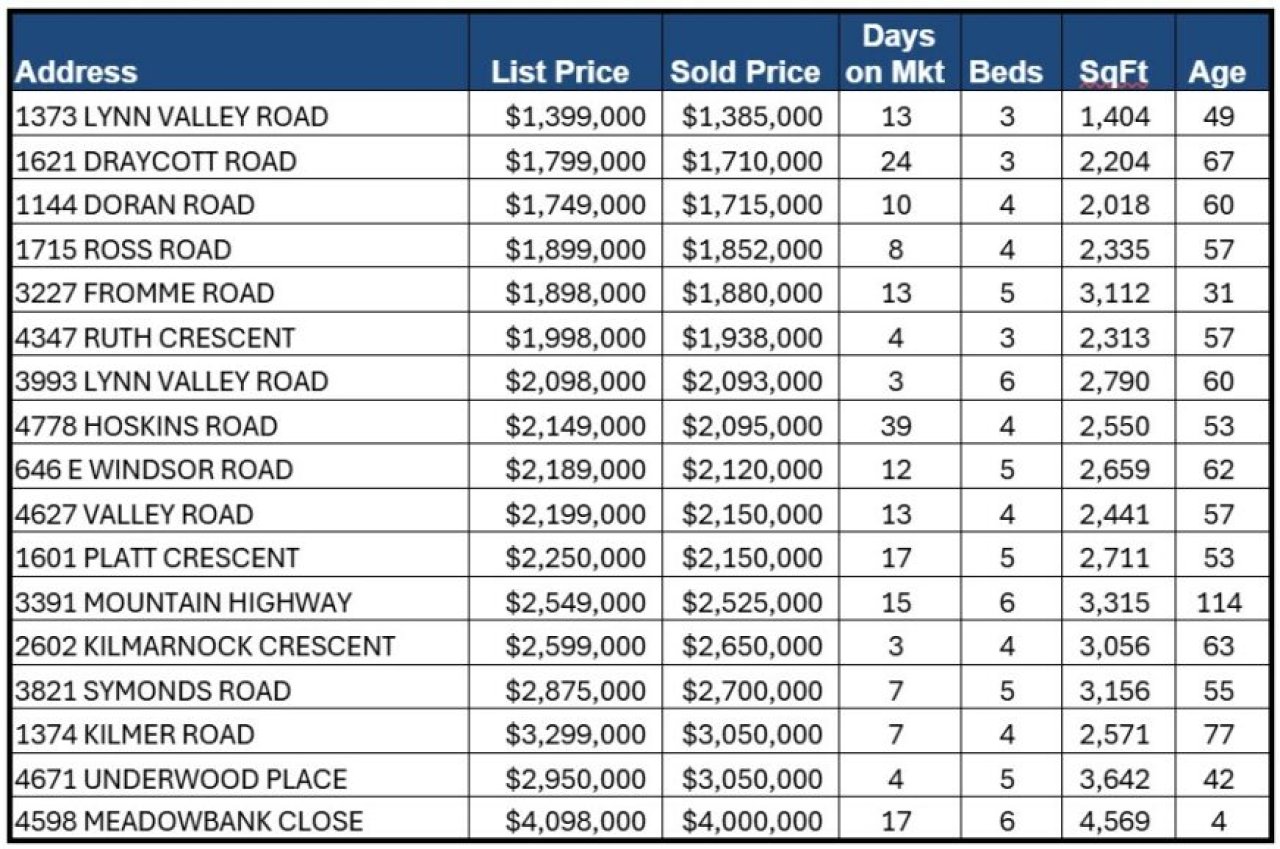
Task: Select the 4598 Meadowbank Close address
Action: [189, 822]
